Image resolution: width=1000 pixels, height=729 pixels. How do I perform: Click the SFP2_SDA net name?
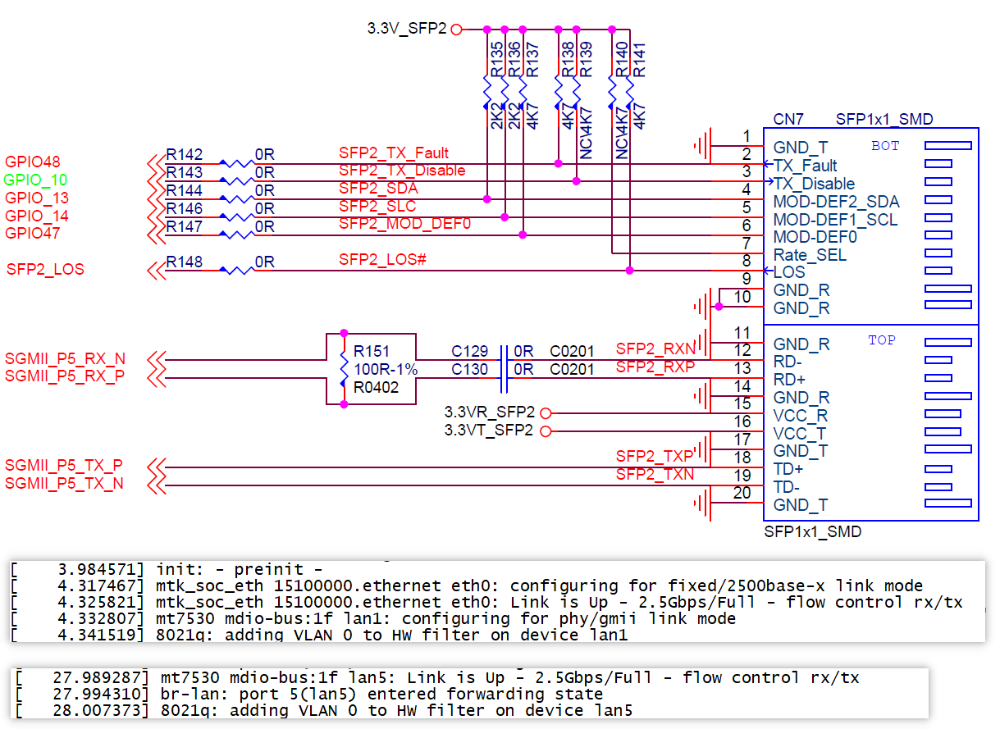pos(378,188)
